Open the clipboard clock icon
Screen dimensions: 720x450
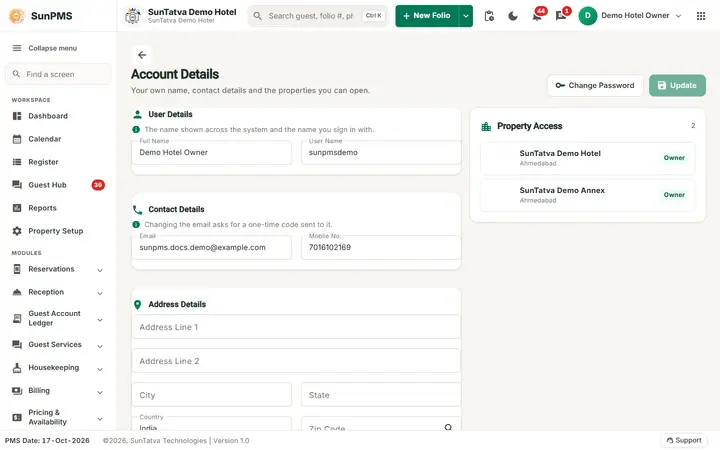point(489,16)
